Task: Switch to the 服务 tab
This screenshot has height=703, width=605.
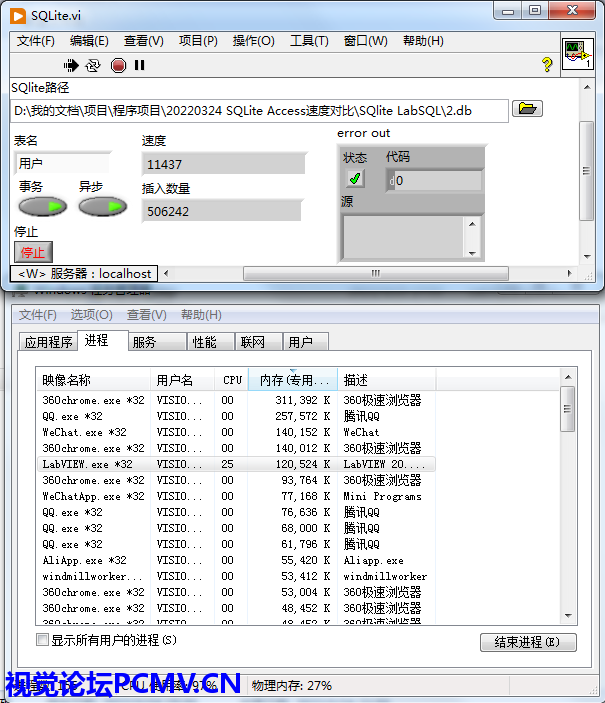Action: (144, 342)
